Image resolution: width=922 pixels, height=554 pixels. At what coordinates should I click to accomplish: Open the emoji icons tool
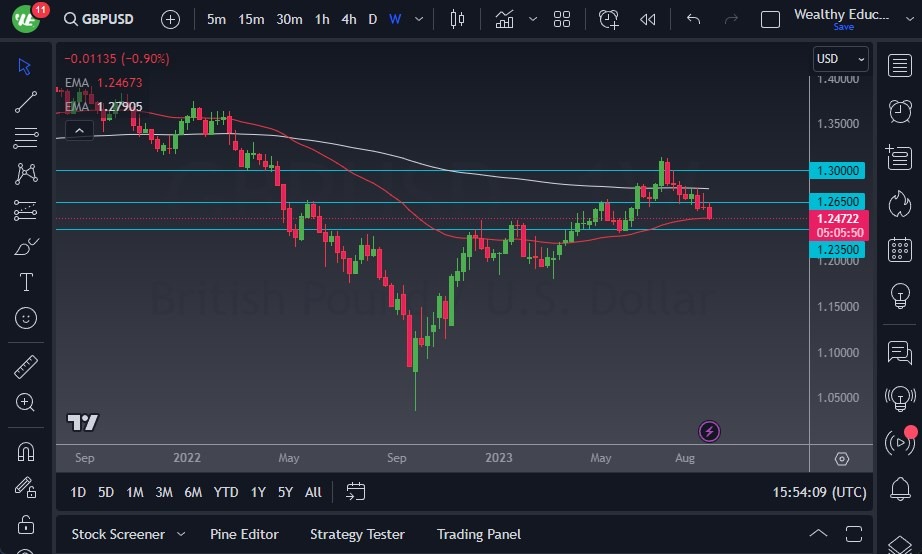[x=26, y=318]
